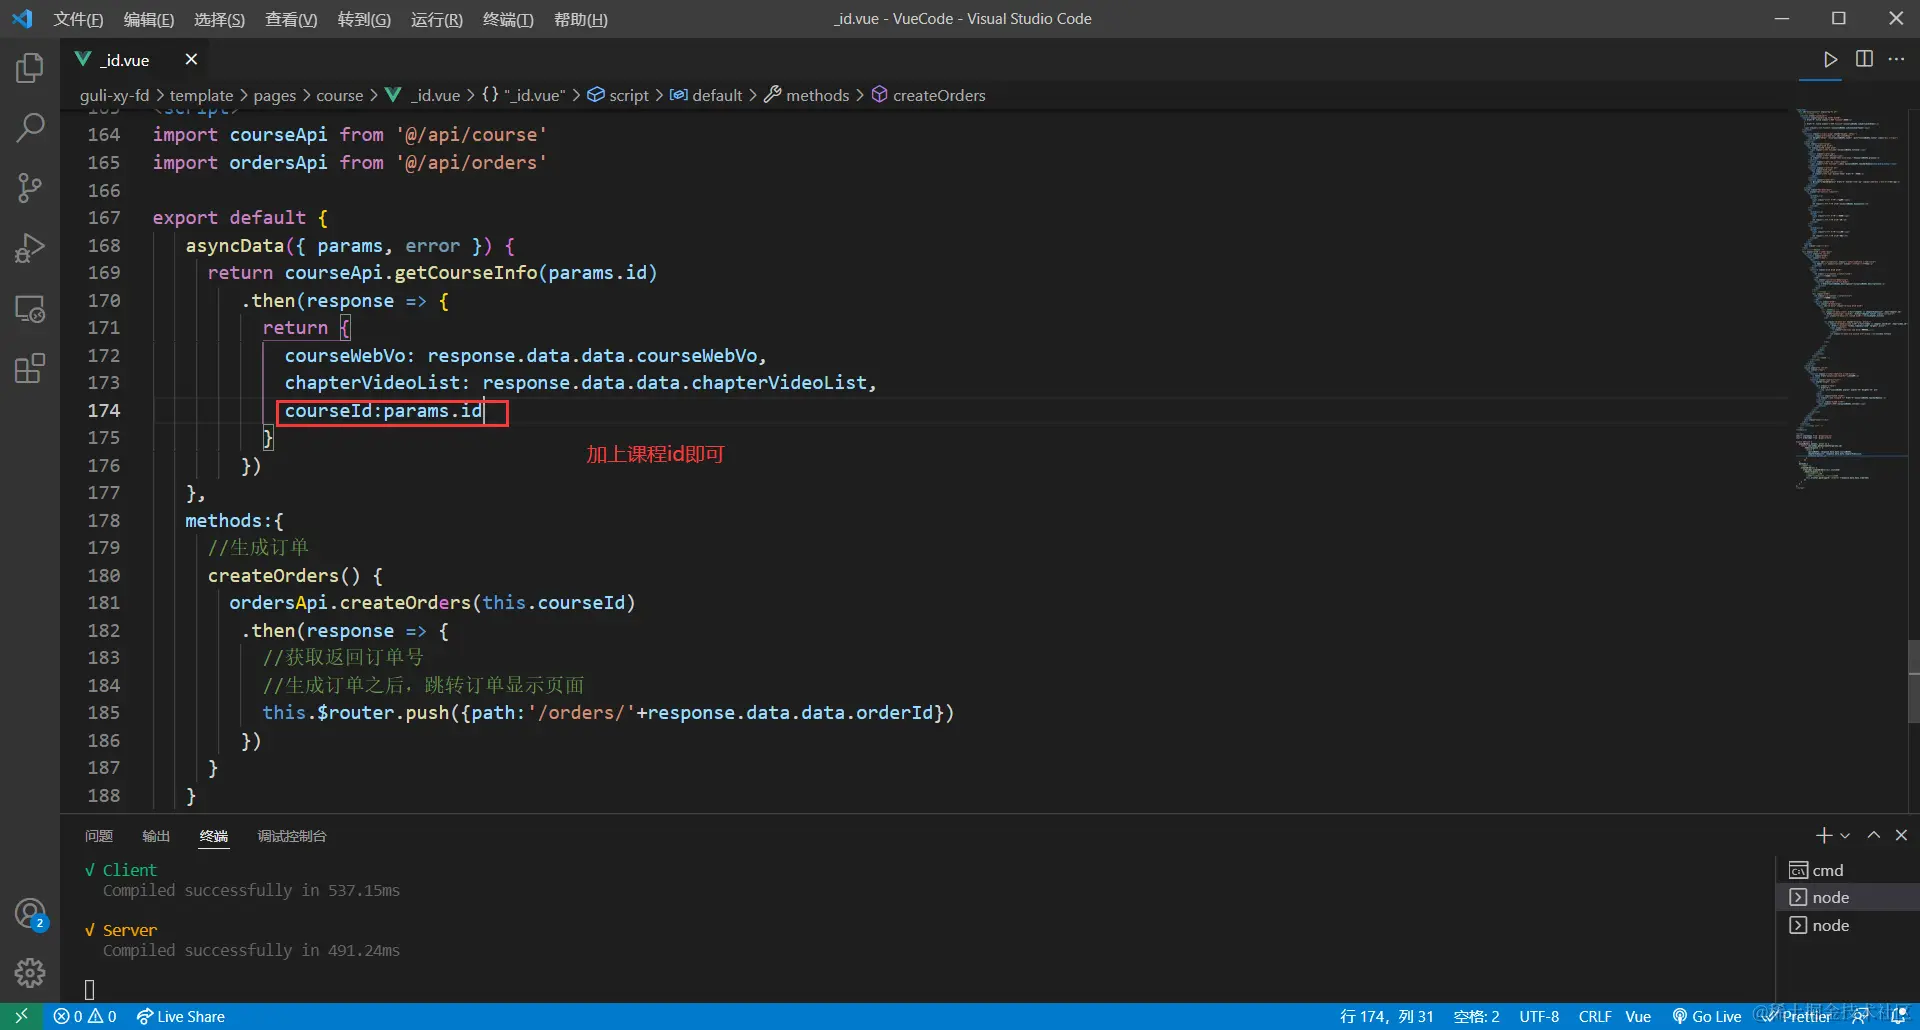
Task: Select the first node terminal in the list
Action: tap(1848, 897)
